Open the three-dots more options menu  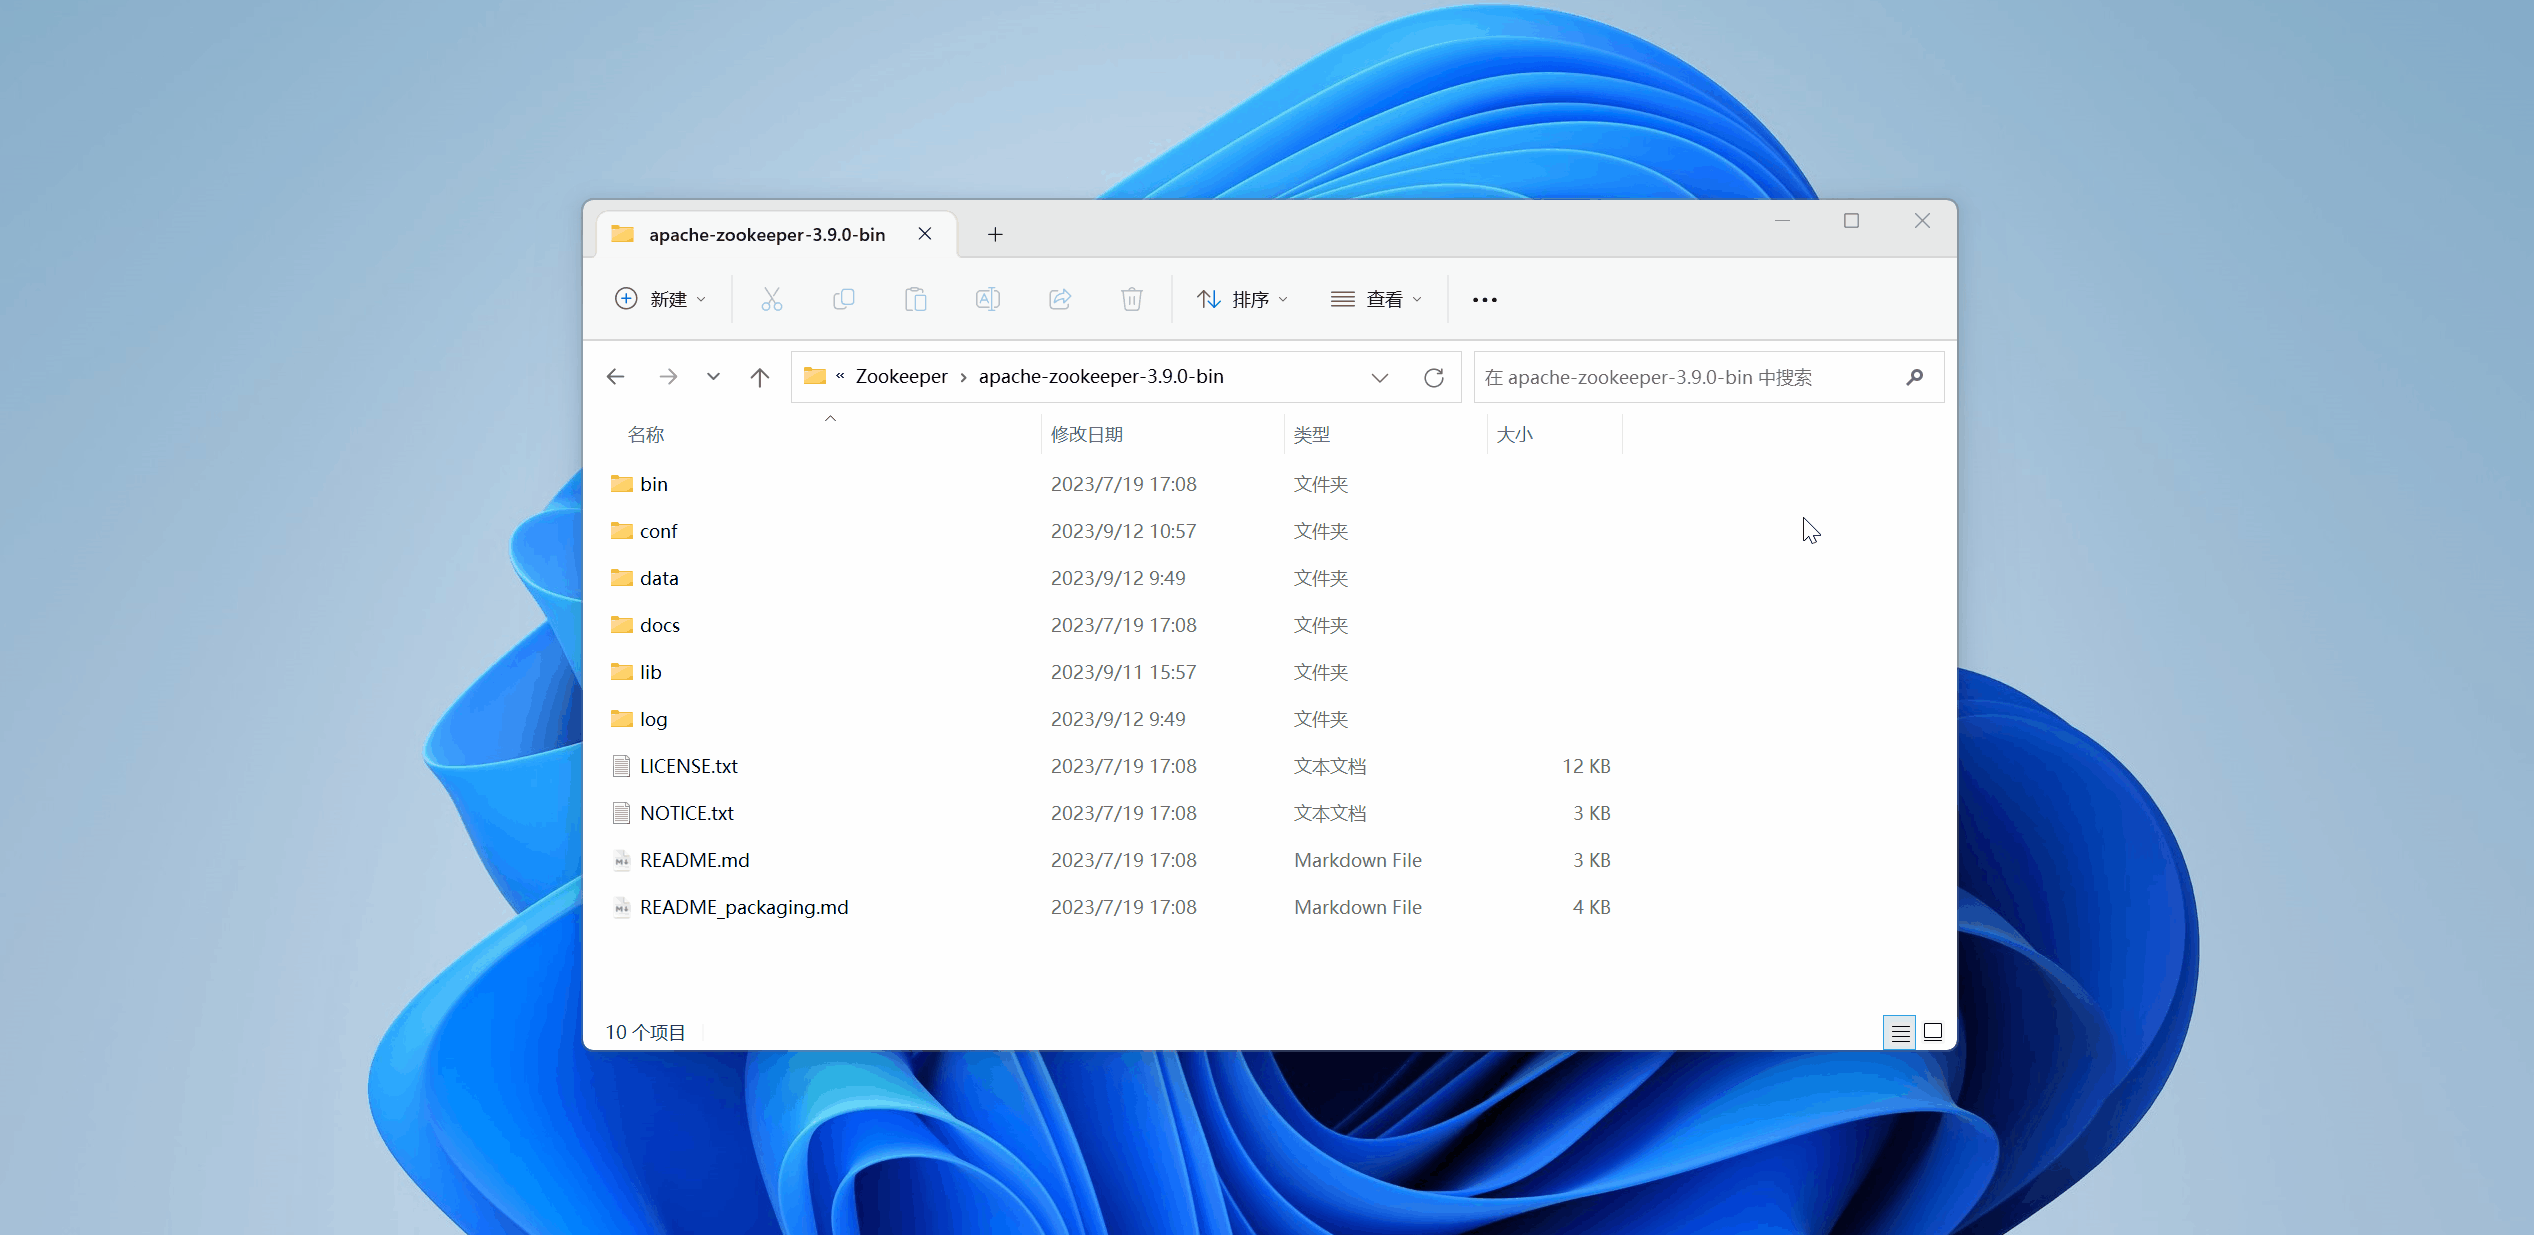(x=1484, y=300)
